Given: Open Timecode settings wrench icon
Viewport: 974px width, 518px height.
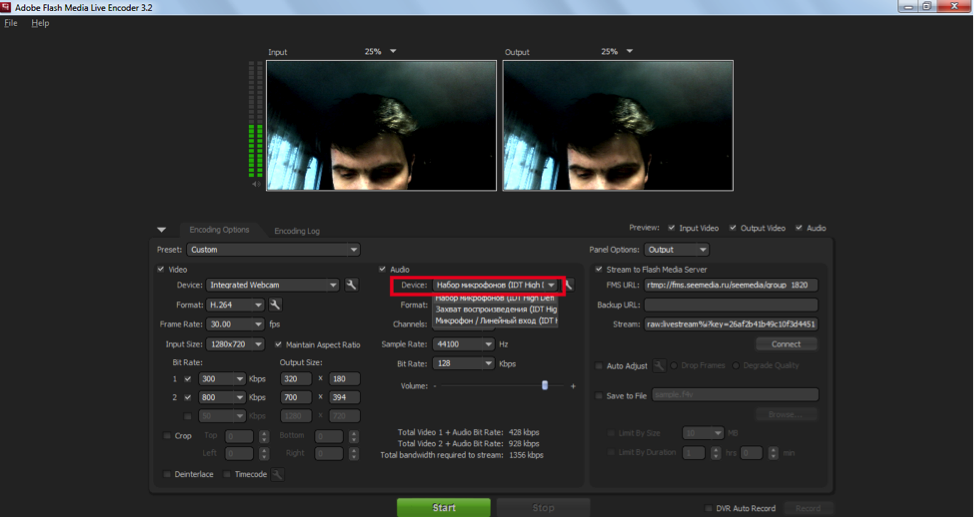Looking at the screenshot, I should tap(278, 475).
